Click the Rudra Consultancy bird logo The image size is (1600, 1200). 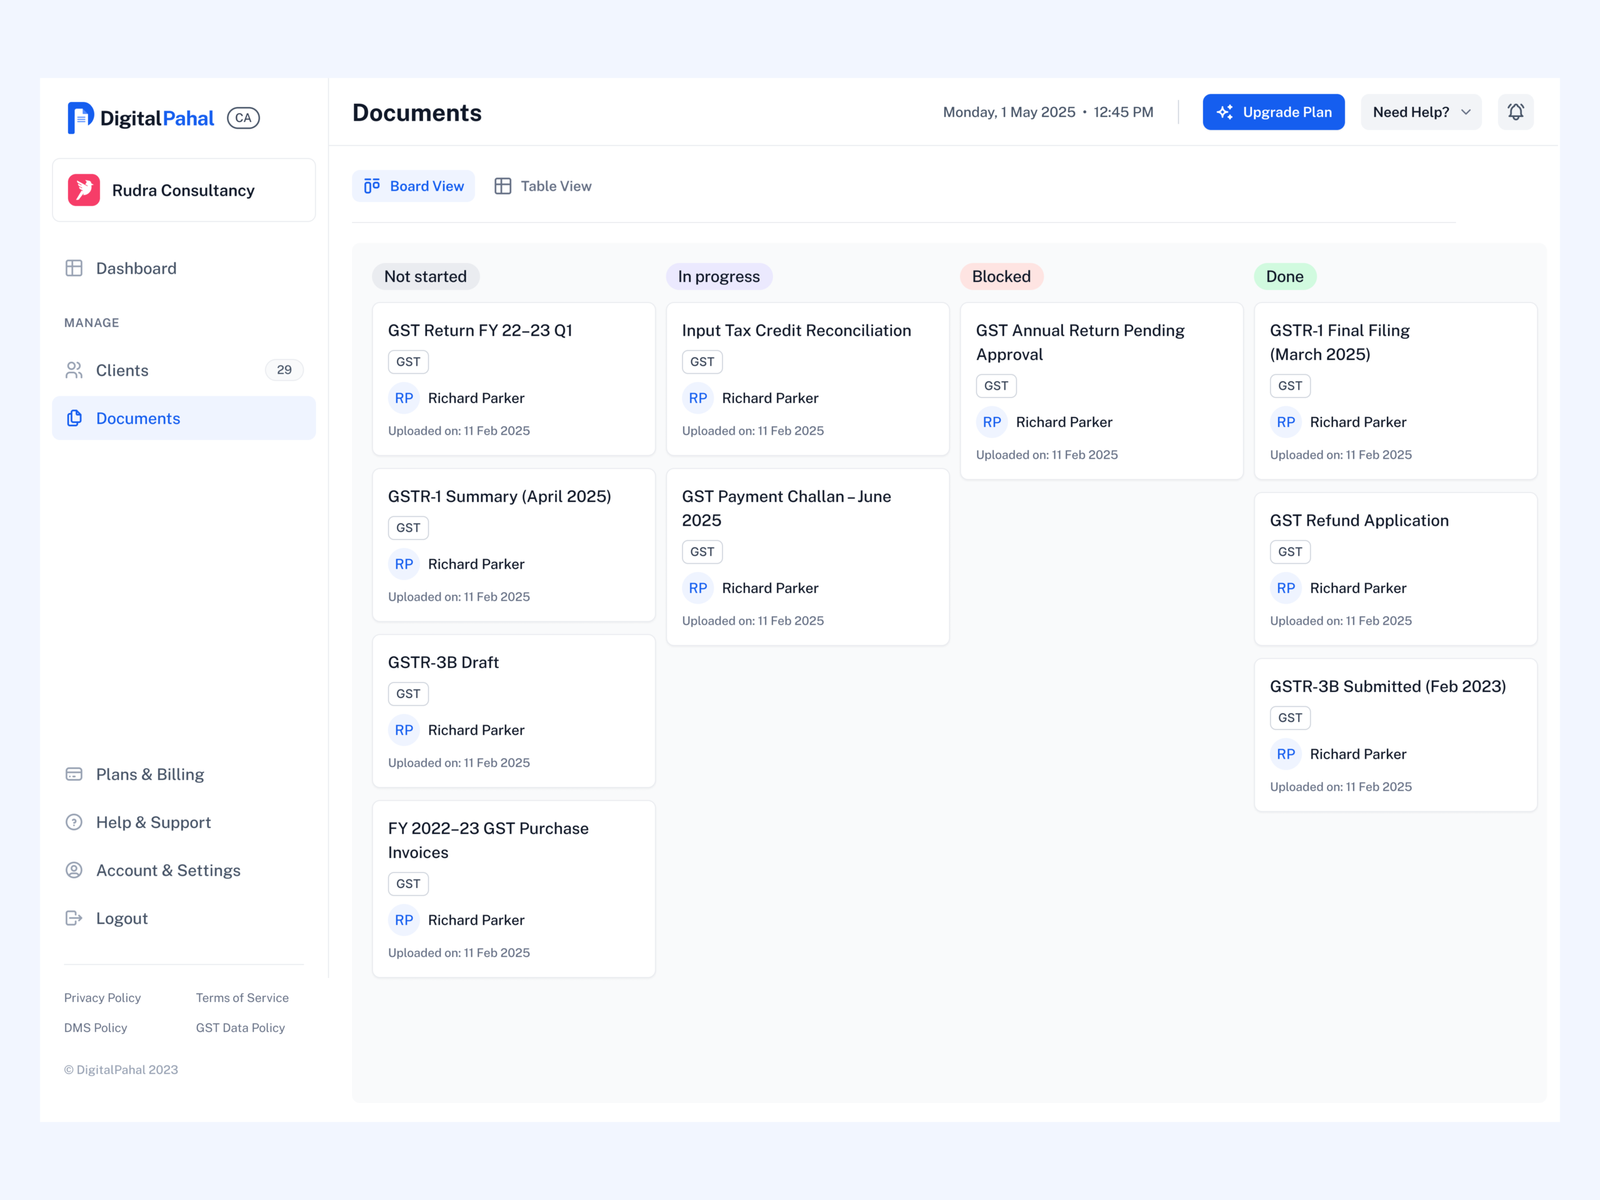coord(84,190)
